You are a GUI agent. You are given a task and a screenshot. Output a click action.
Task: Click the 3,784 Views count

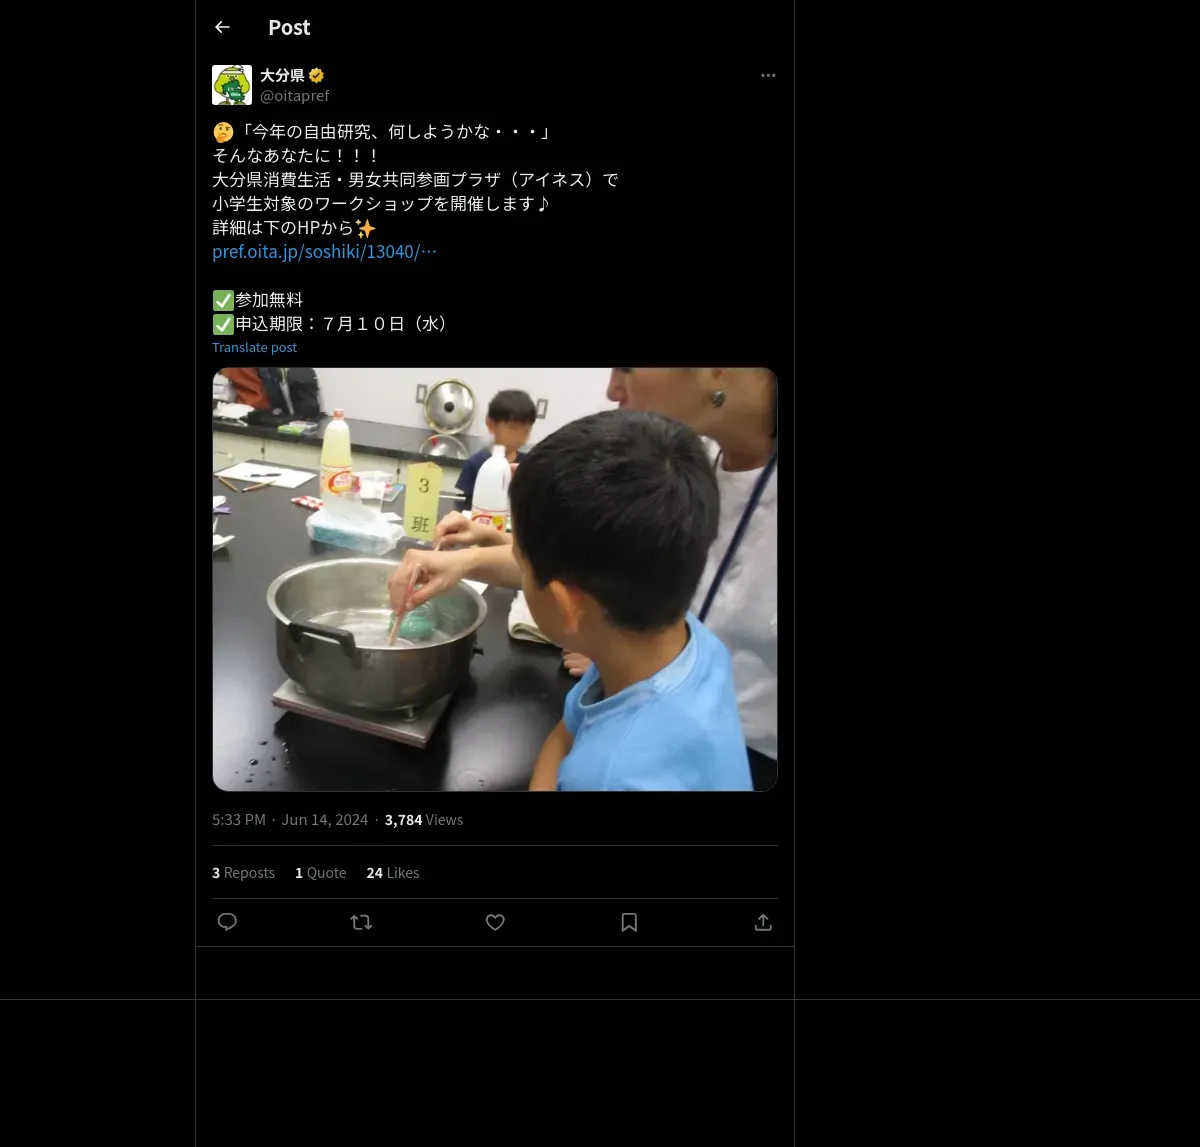point(423,820)
